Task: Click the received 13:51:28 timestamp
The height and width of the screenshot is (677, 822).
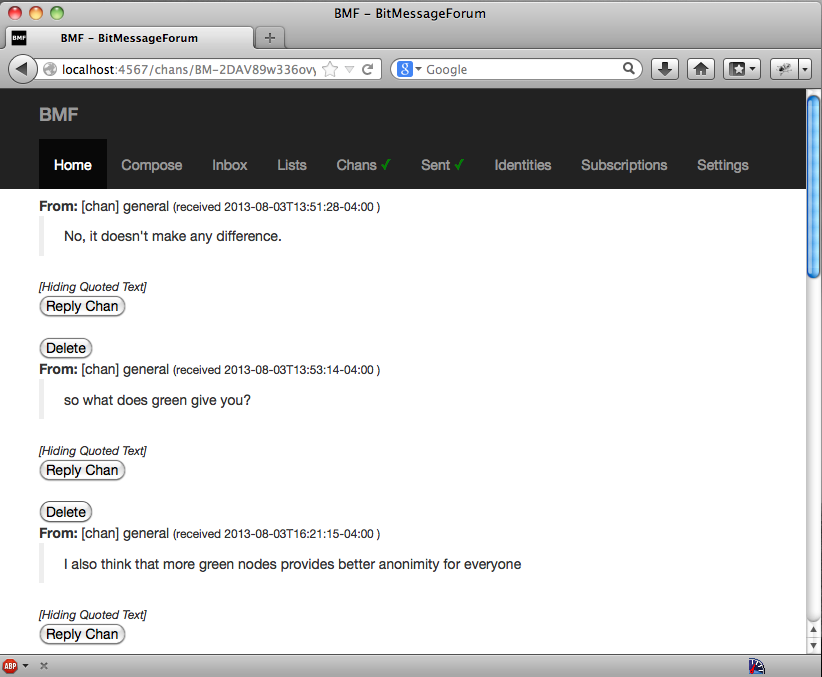Action: click(x=276, y=207)
